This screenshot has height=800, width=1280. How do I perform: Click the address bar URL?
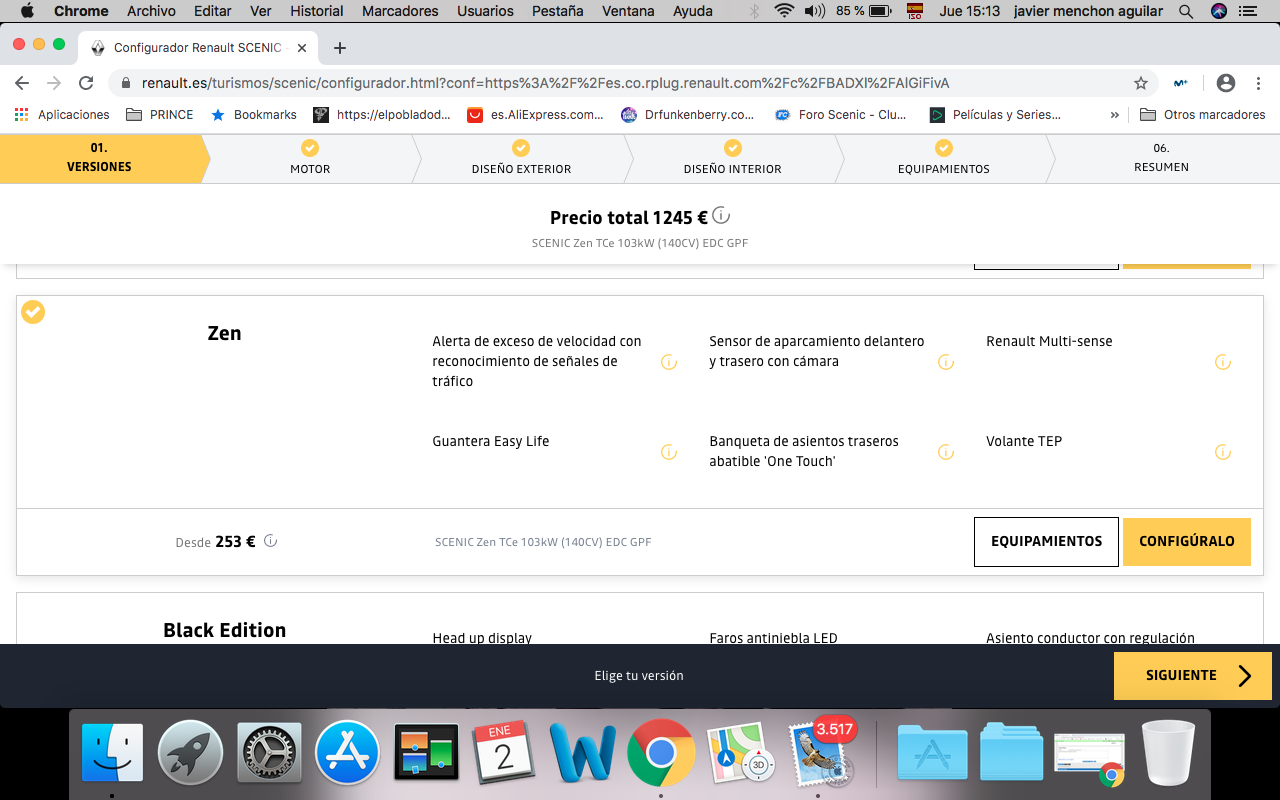click(545, 83)
